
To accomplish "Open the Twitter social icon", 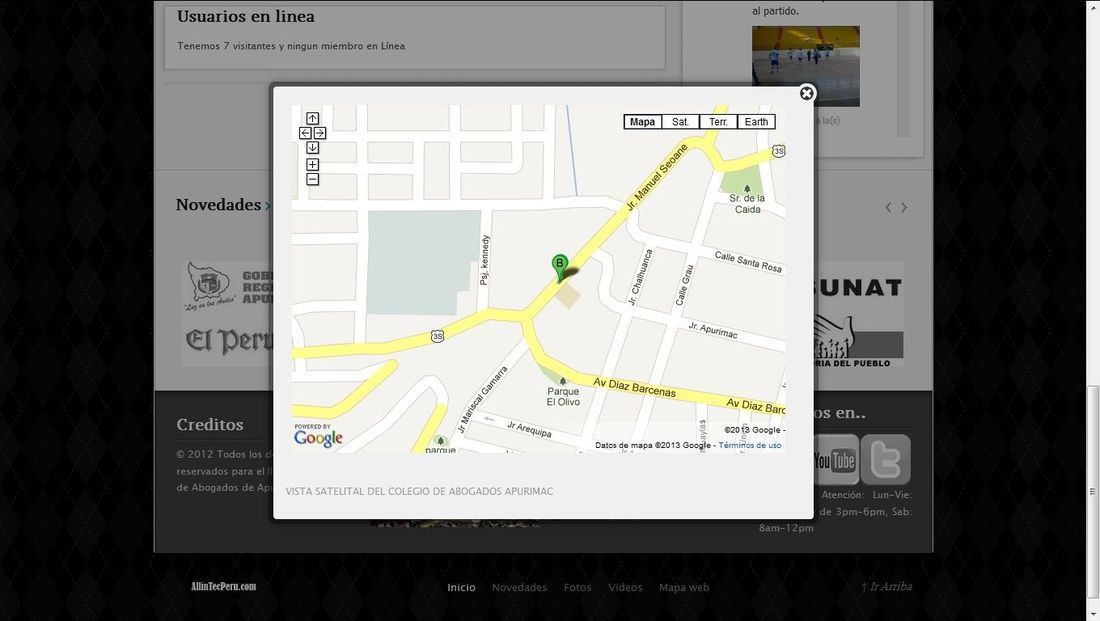I will pyautogui.click(x=885, y=460).
